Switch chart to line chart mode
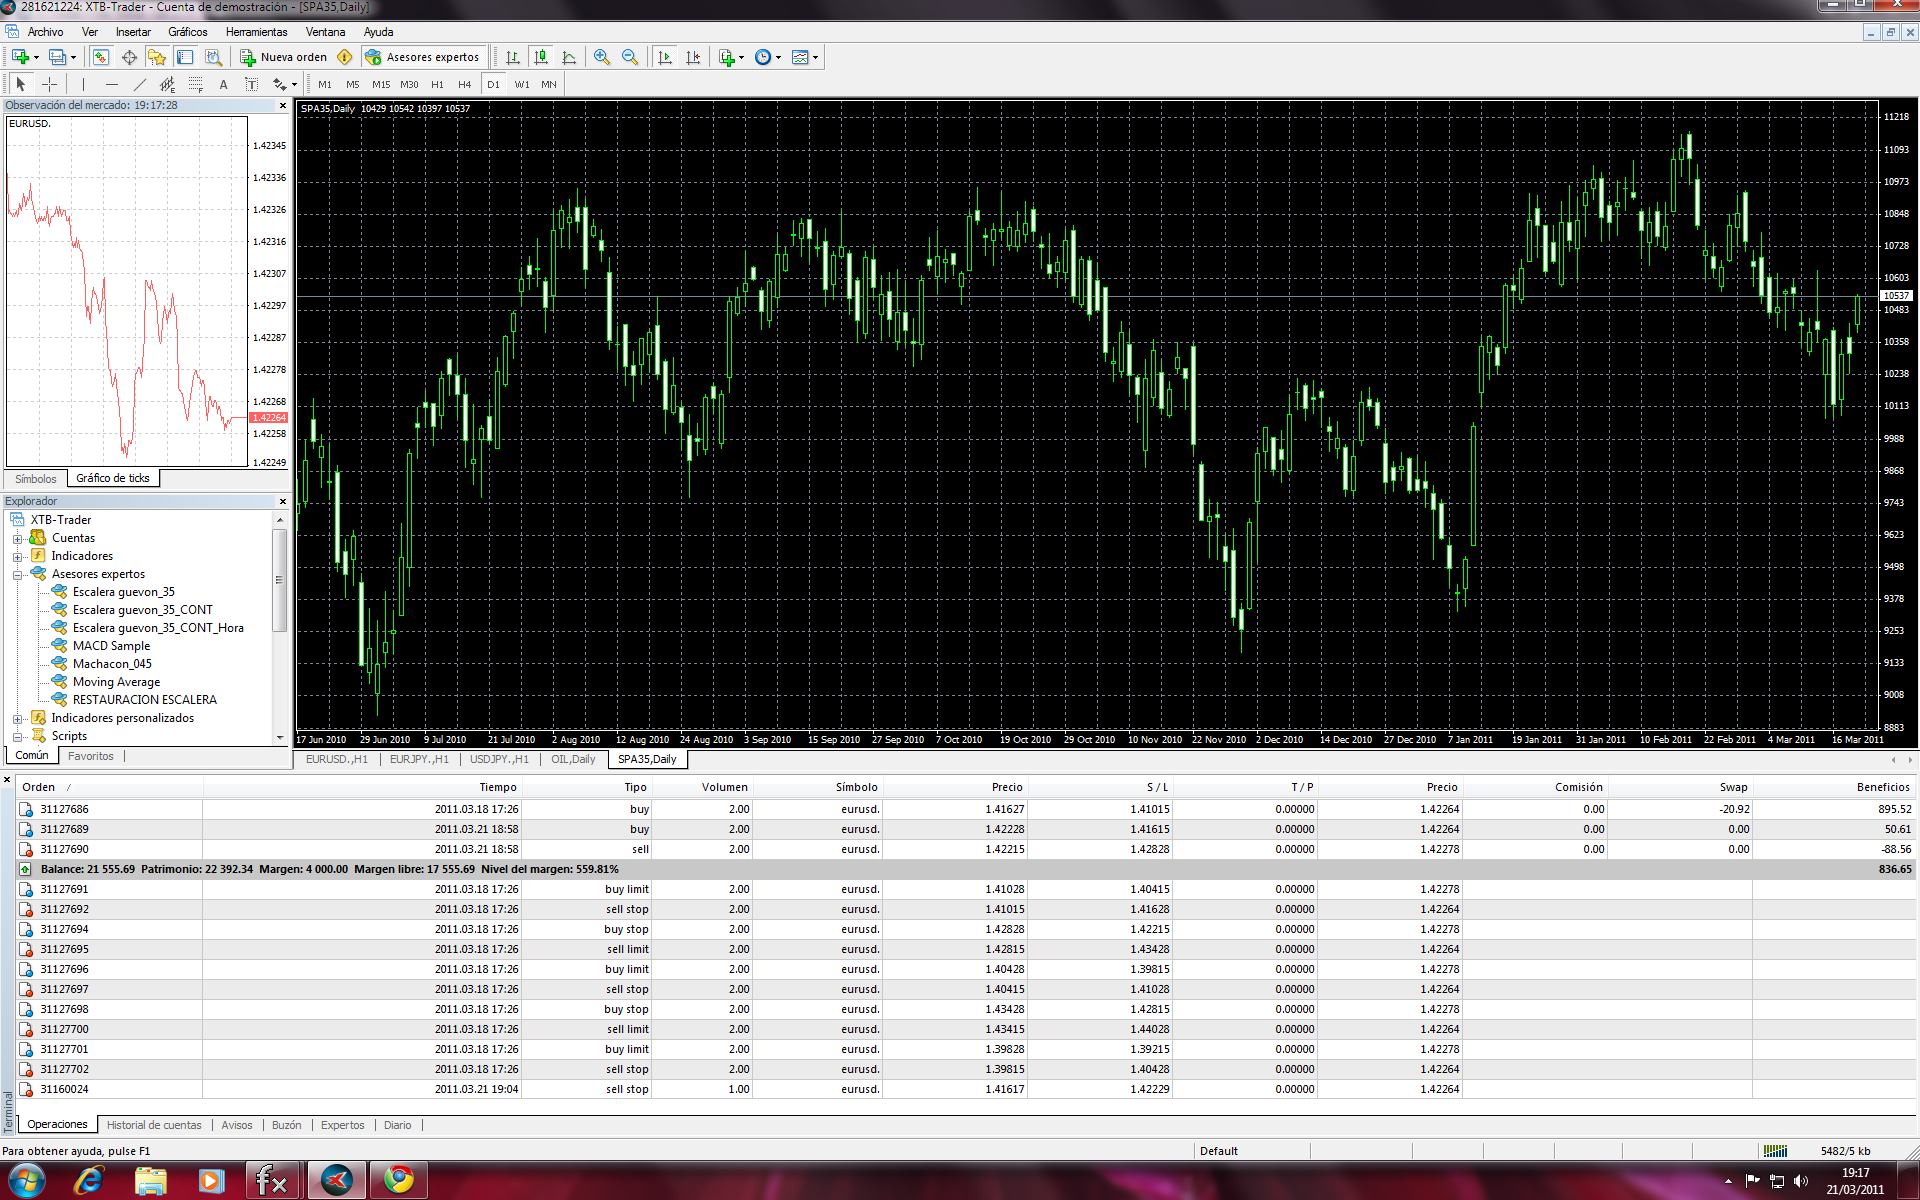Screen dimensions: 1920x1200 tap(569, 57)
